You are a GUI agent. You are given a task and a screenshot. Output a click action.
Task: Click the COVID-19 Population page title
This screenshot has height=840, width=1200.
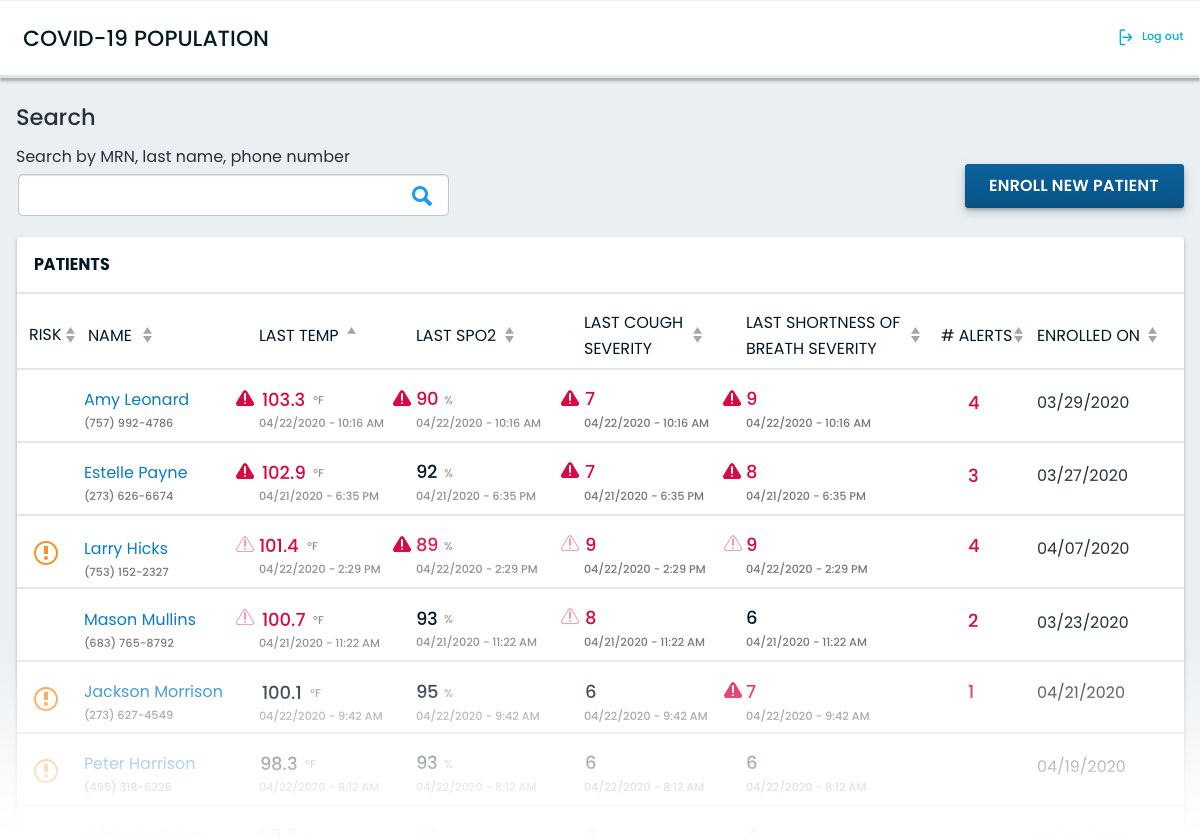click(146, 39)
